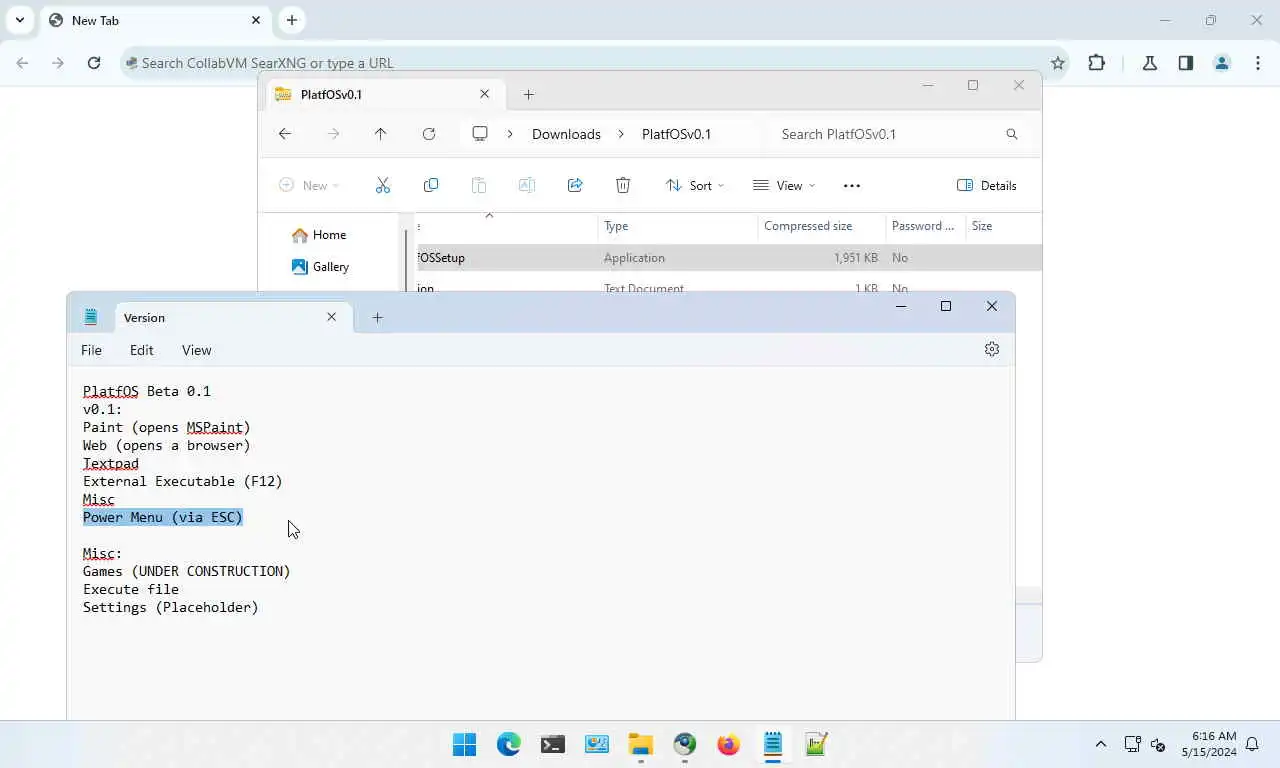Open Chrome Labs flask icon
The width and height of the screenshot is (1280, 768).
(1150, 62)
